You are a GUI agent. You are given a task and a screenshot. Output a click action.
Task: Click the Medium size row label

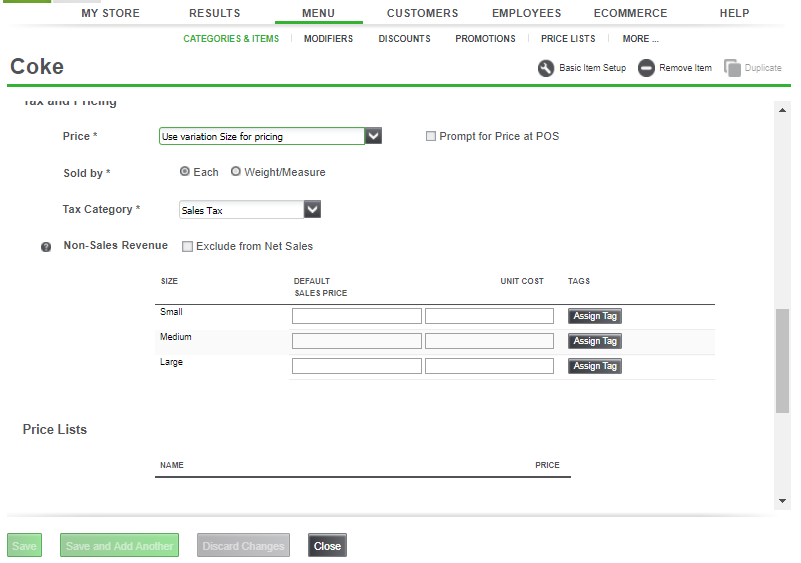pyautogui.click(x=176, y=337)
